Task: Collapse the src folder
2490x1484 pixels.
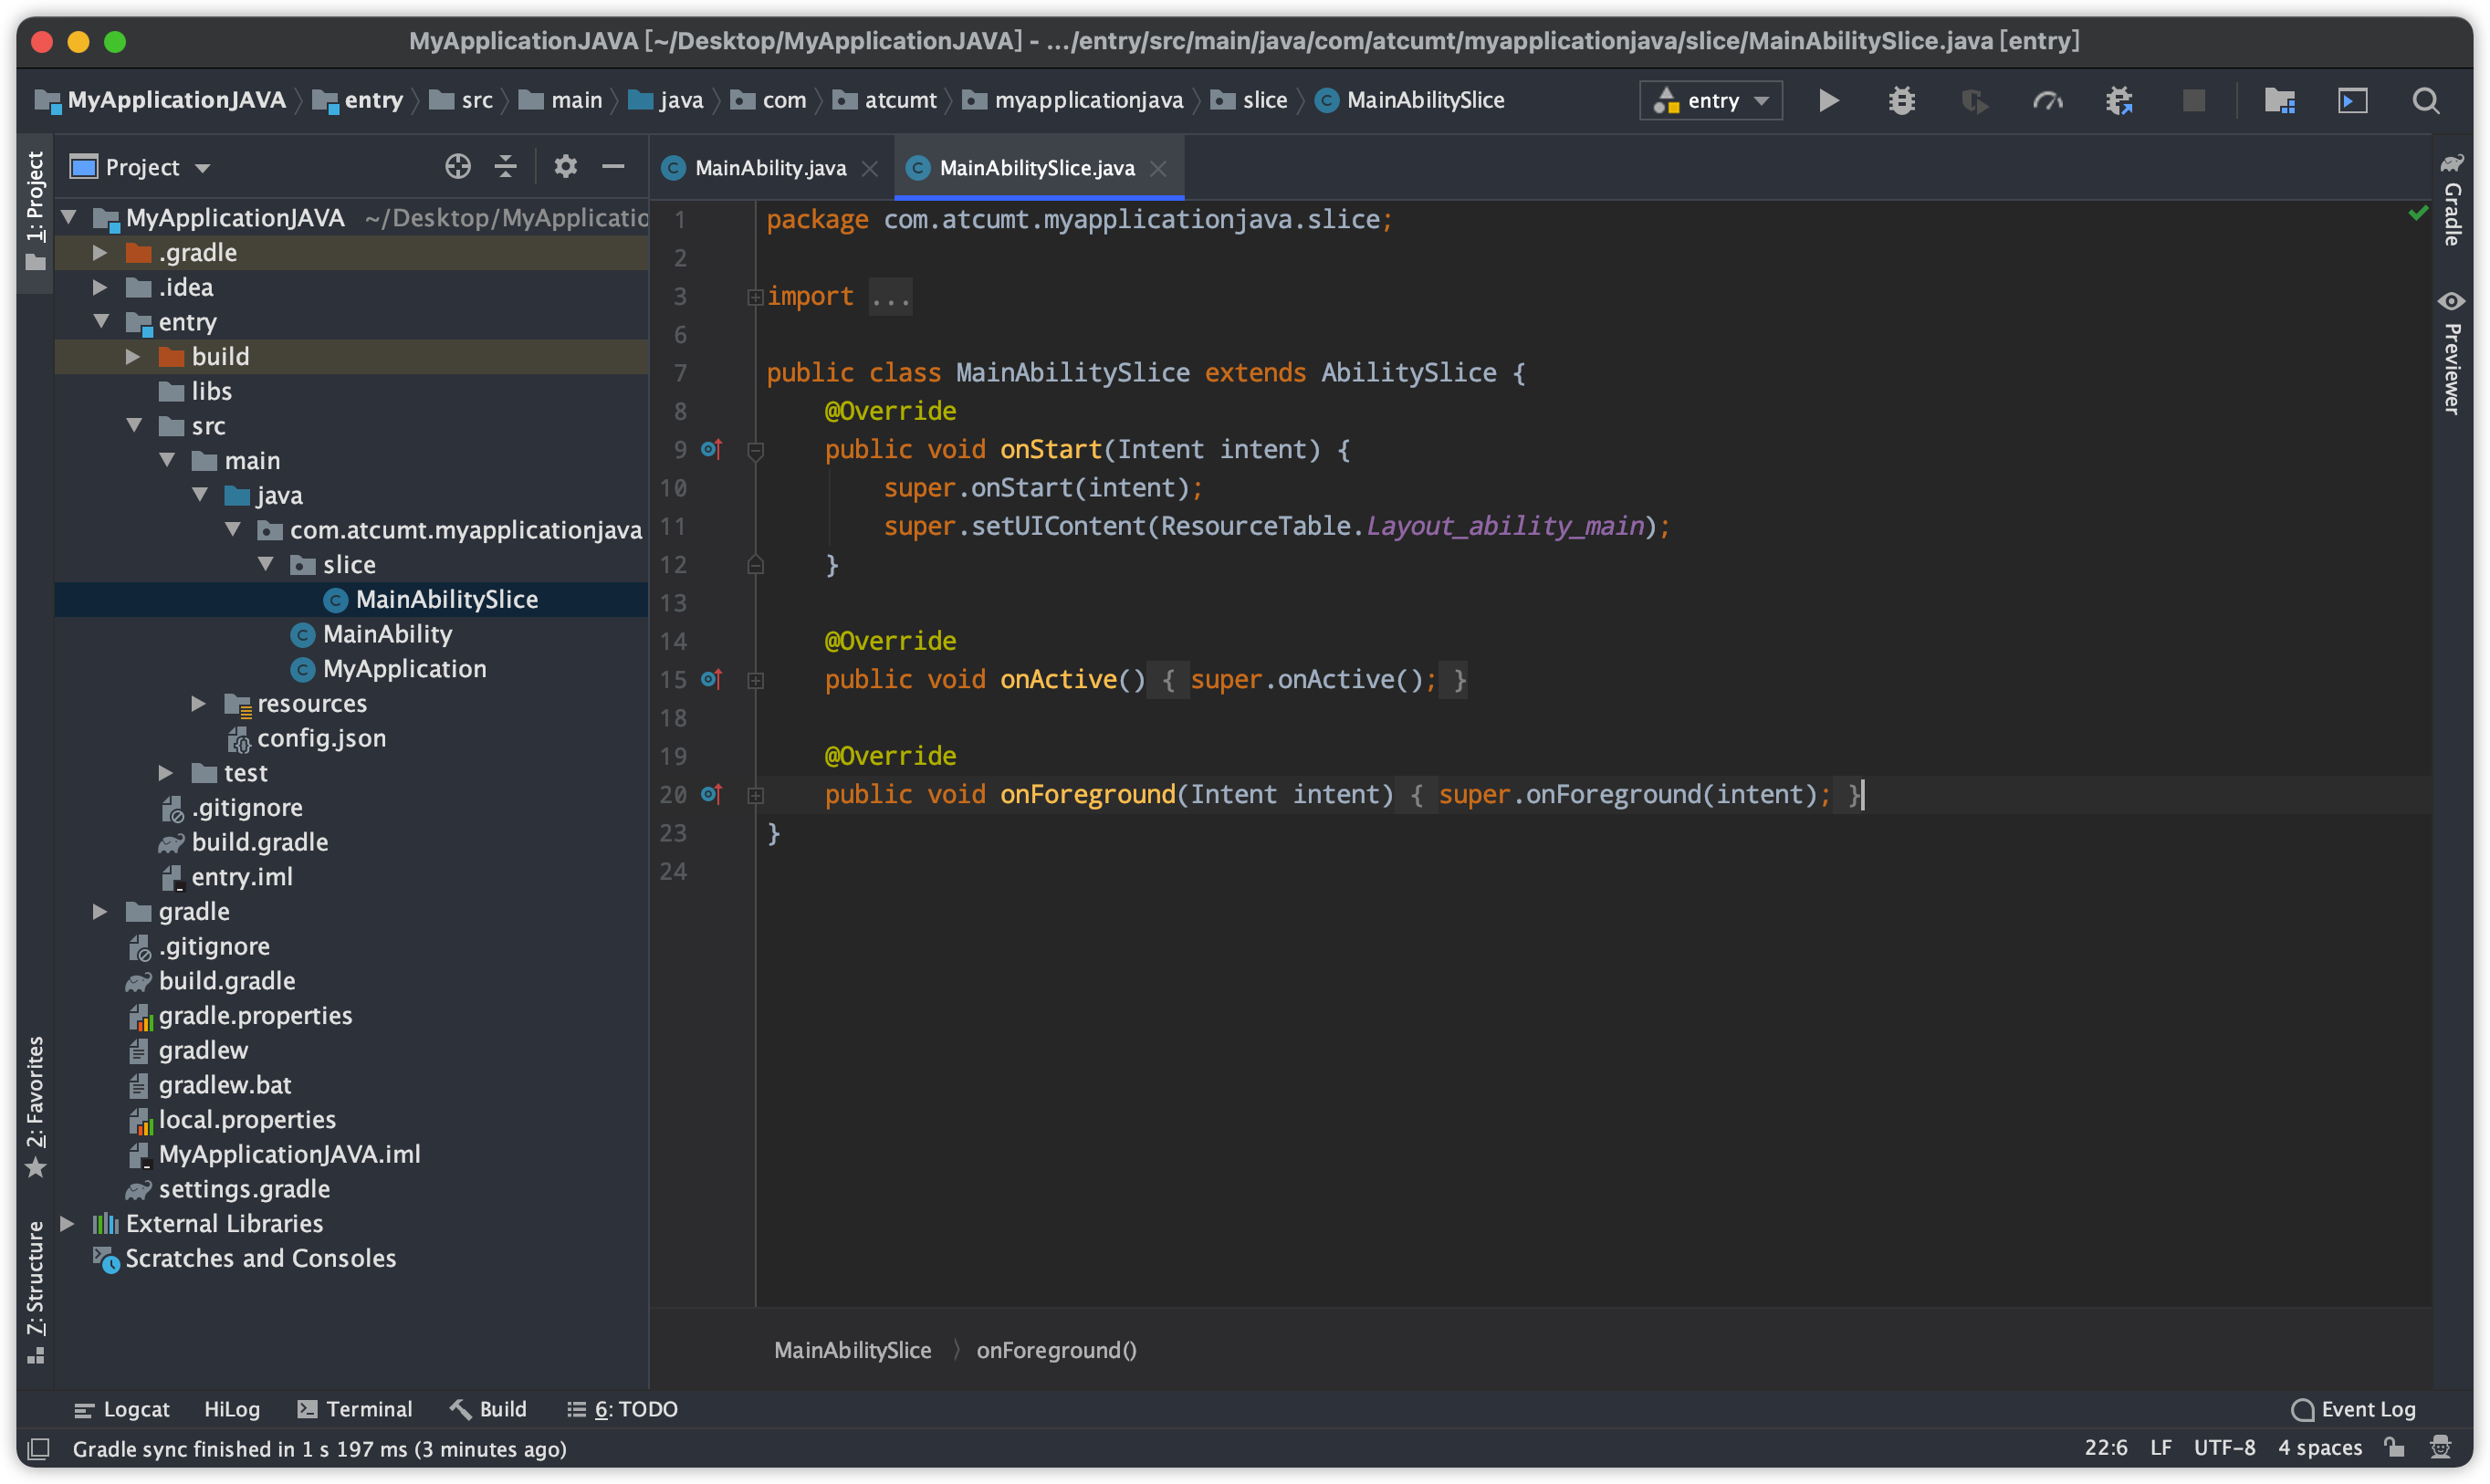Action: pos(134,425)
